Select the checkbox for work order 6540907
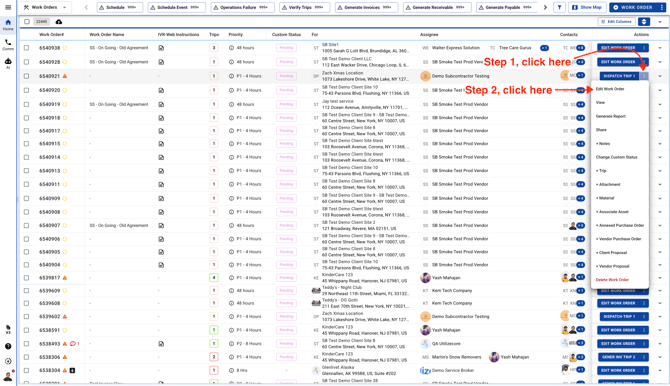Viewport: 670px width, 386px height. (26, 226)
